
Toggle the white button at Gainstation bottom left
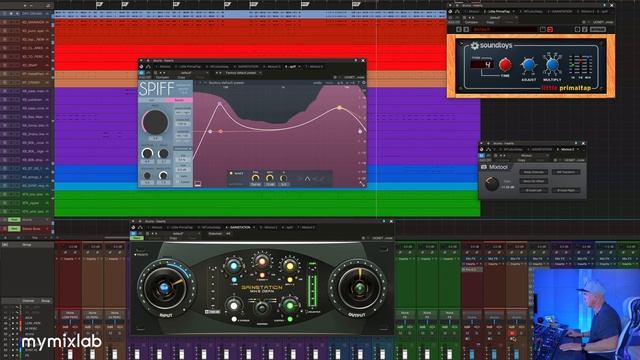tap(234, 319)
